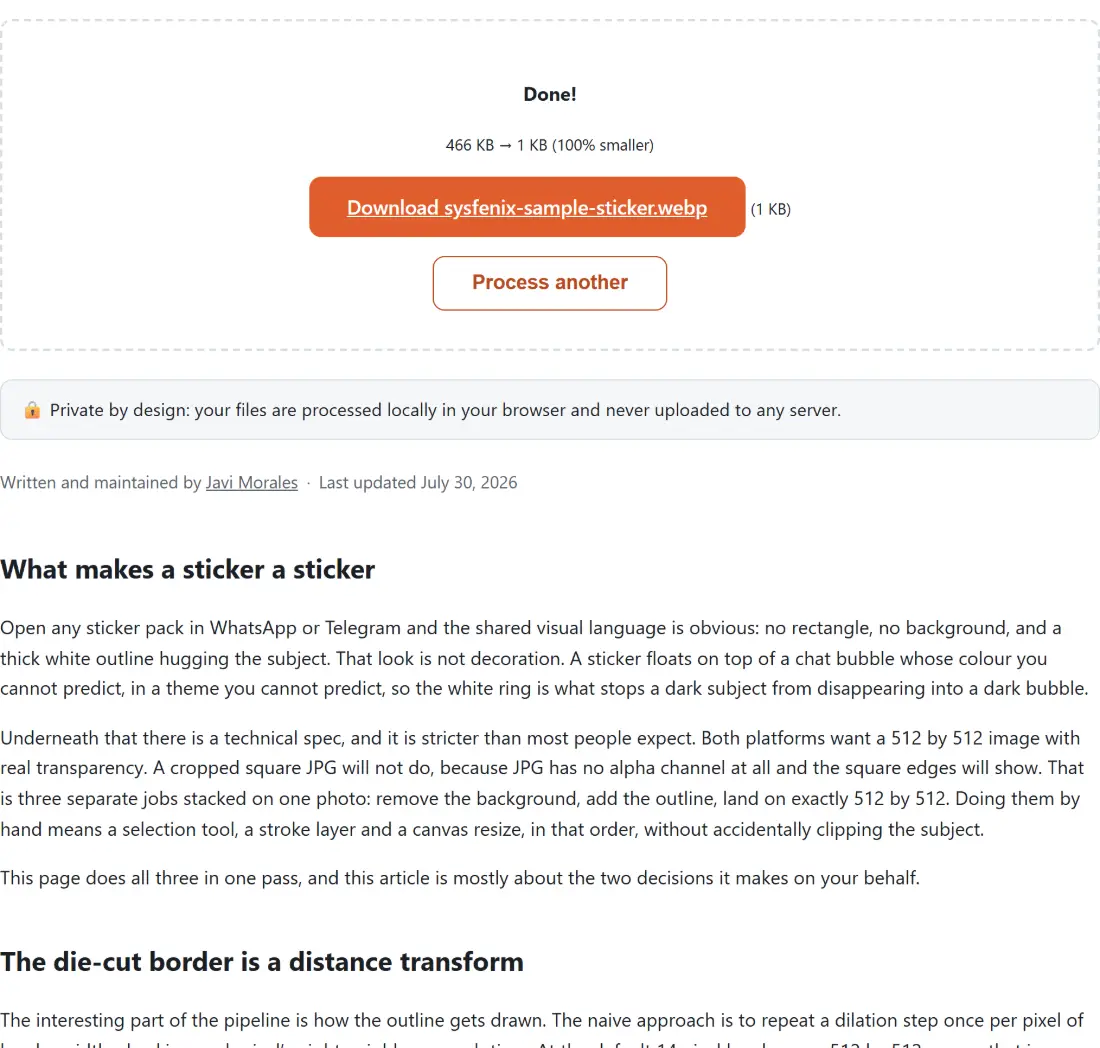Click the Written and maintained by text
The width and height of the screenshot is (1100, 1048).
[x=100, y=483]
